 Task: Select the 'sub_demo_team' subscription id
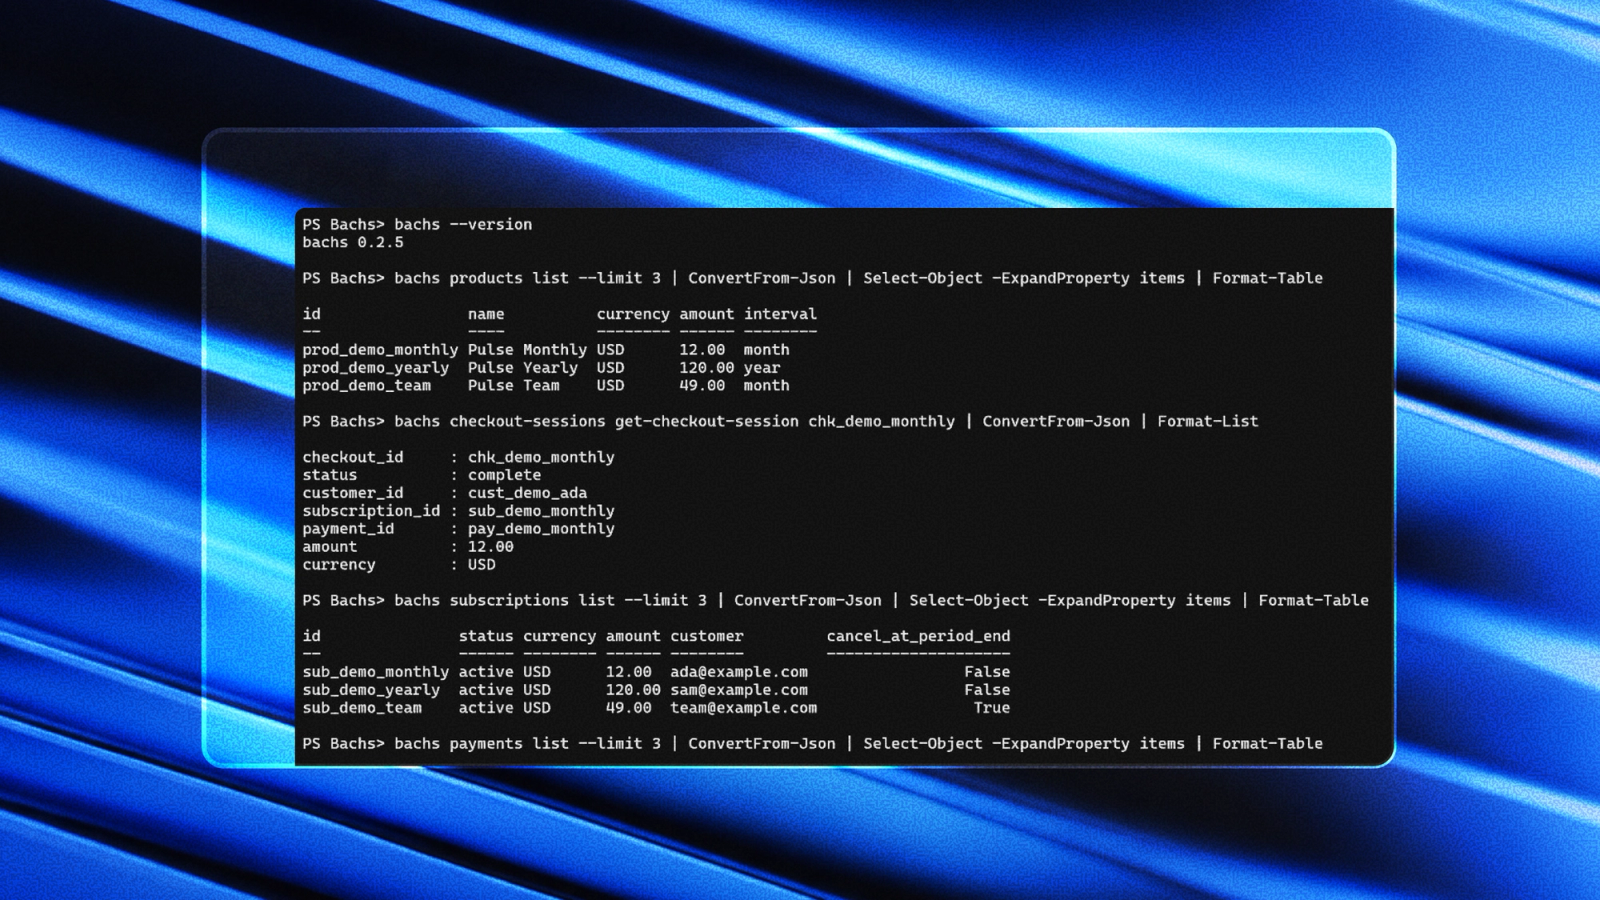[362, 708]
